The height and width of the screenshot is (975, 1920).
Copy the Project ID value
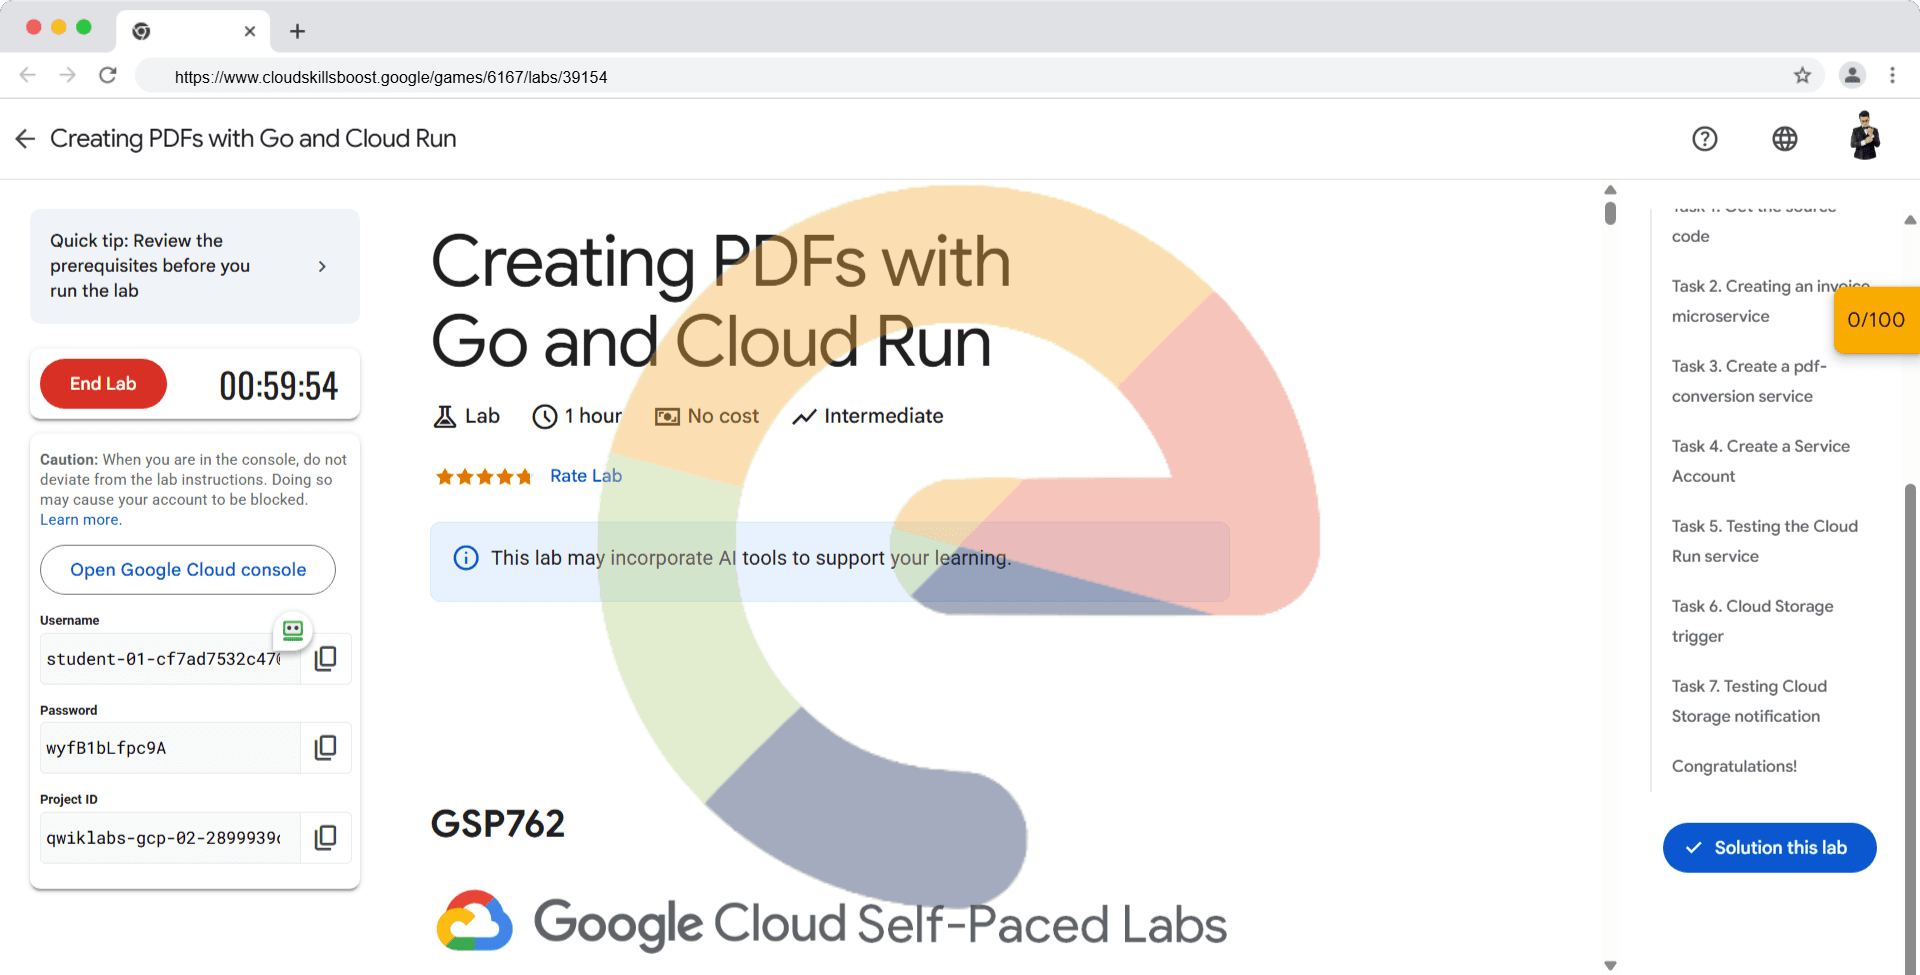click(325, 838)
